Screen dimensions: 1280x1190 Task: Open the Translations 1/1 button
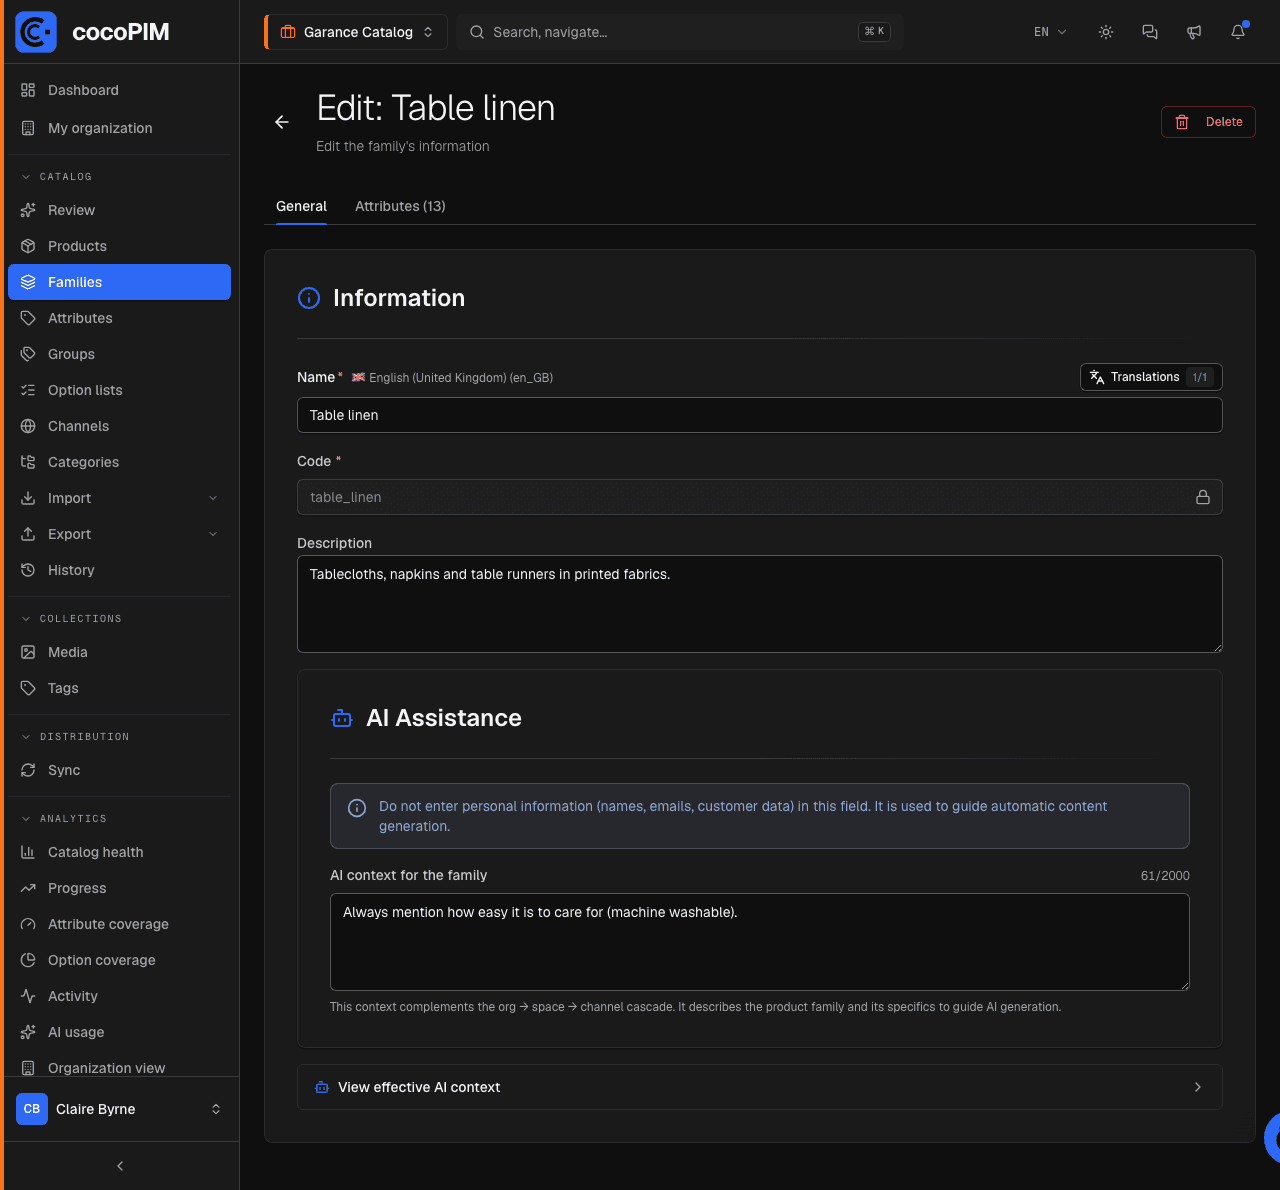[1151, 377]
